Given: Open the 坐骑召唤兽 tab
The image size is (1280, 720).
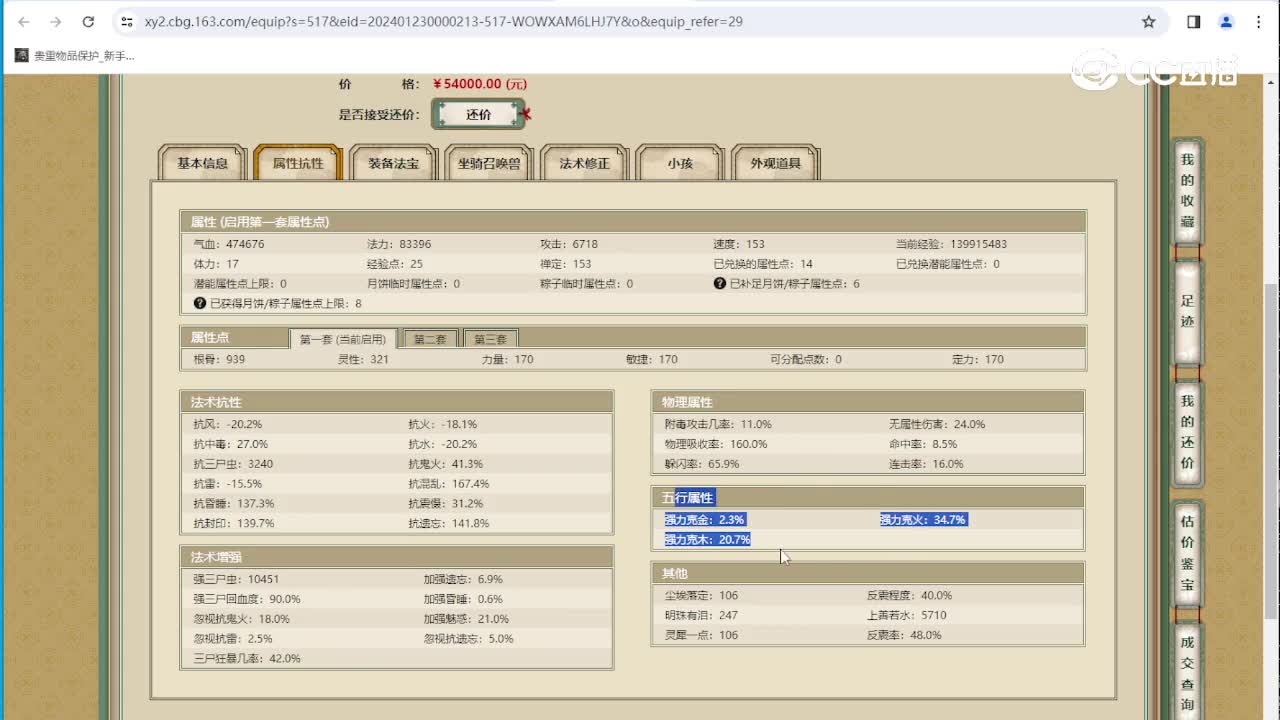Looking at the screenshot, I should [489, 163].
